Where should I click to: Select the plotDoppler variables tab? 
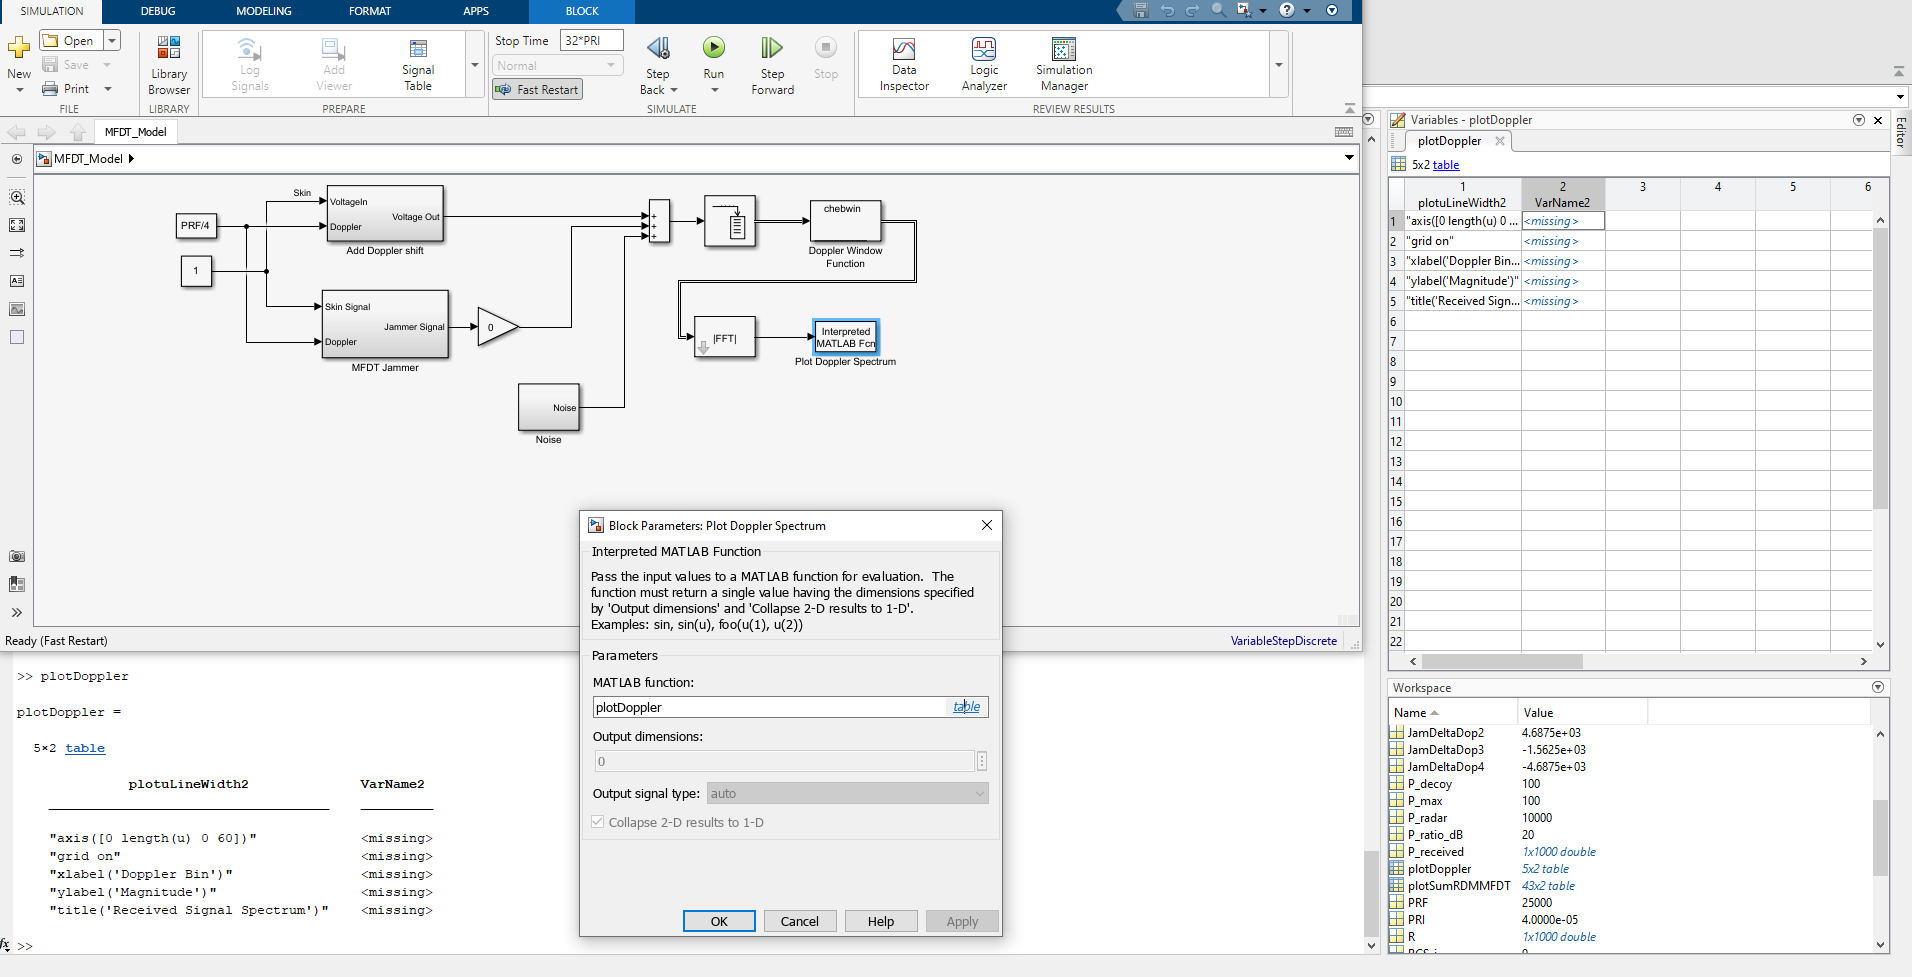click(1448, 141)
